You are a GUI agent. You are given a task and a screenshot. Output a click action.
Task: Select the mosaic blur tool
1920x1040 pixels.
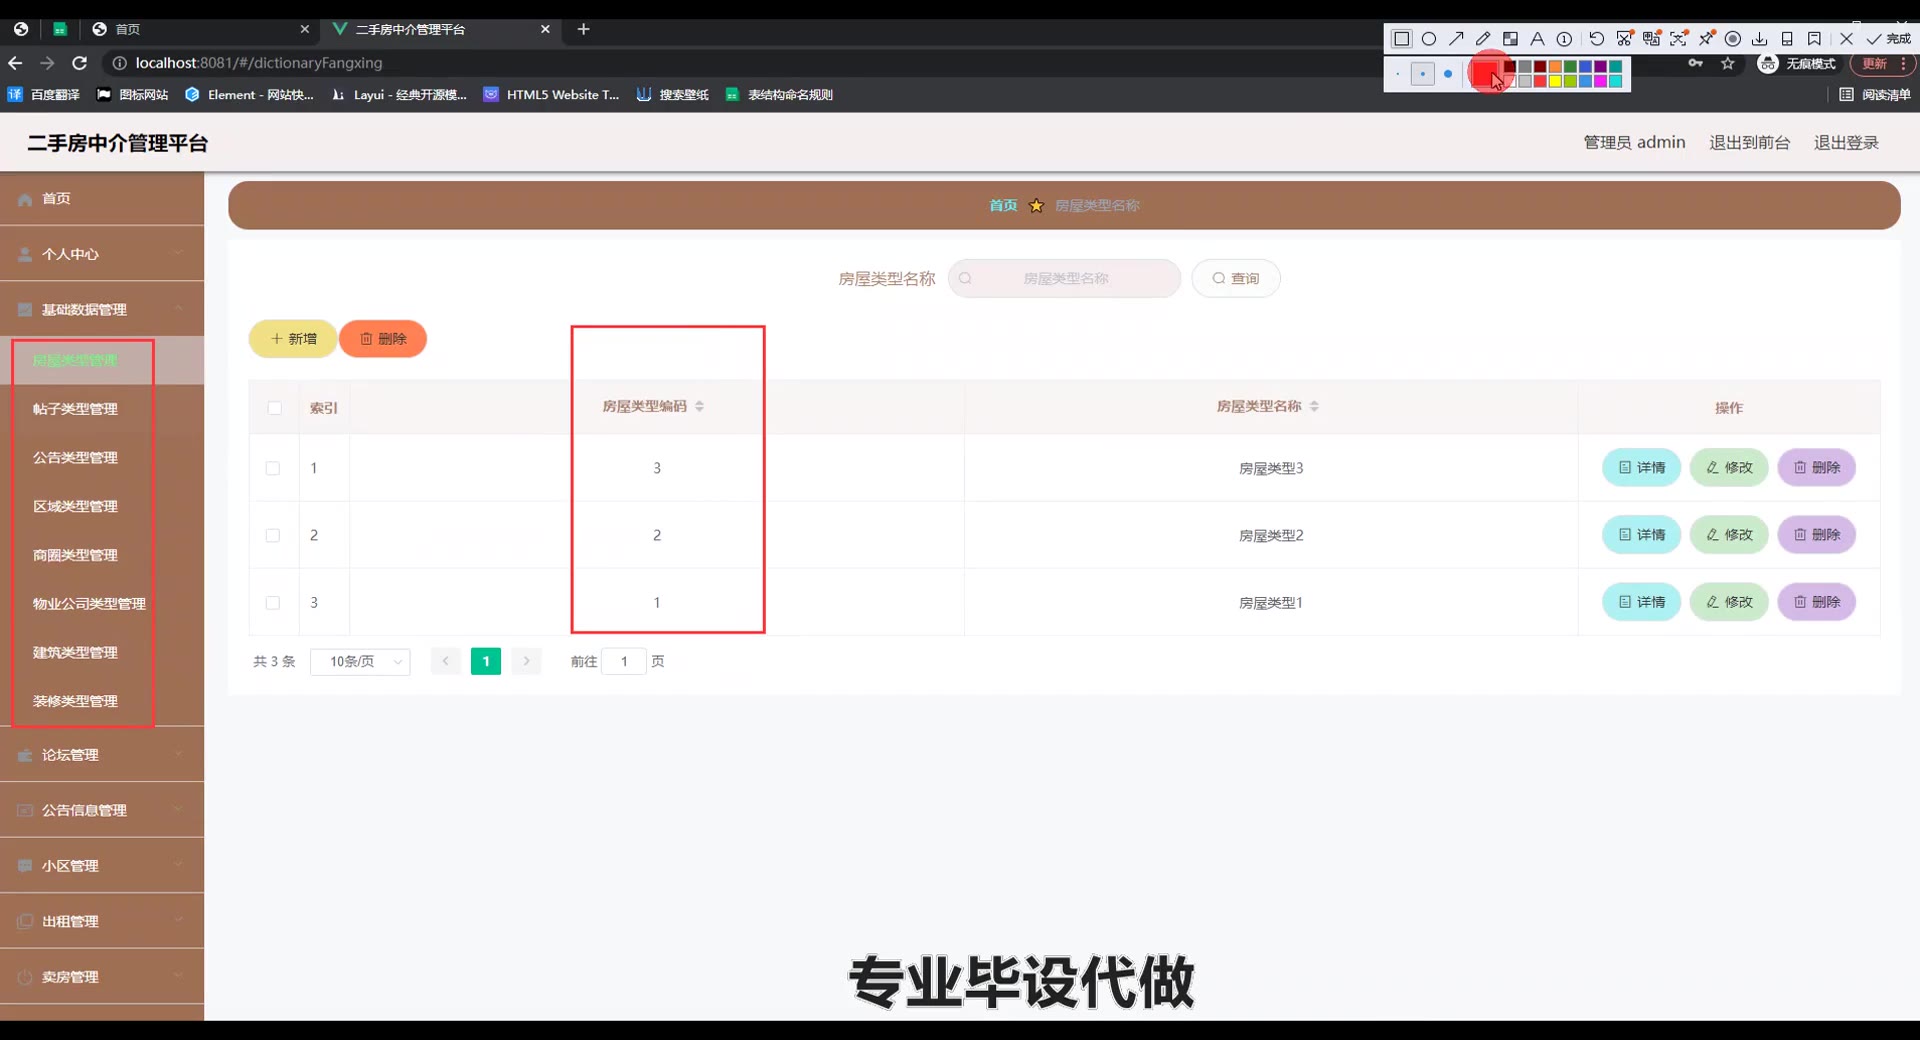tap(1510, 39)
